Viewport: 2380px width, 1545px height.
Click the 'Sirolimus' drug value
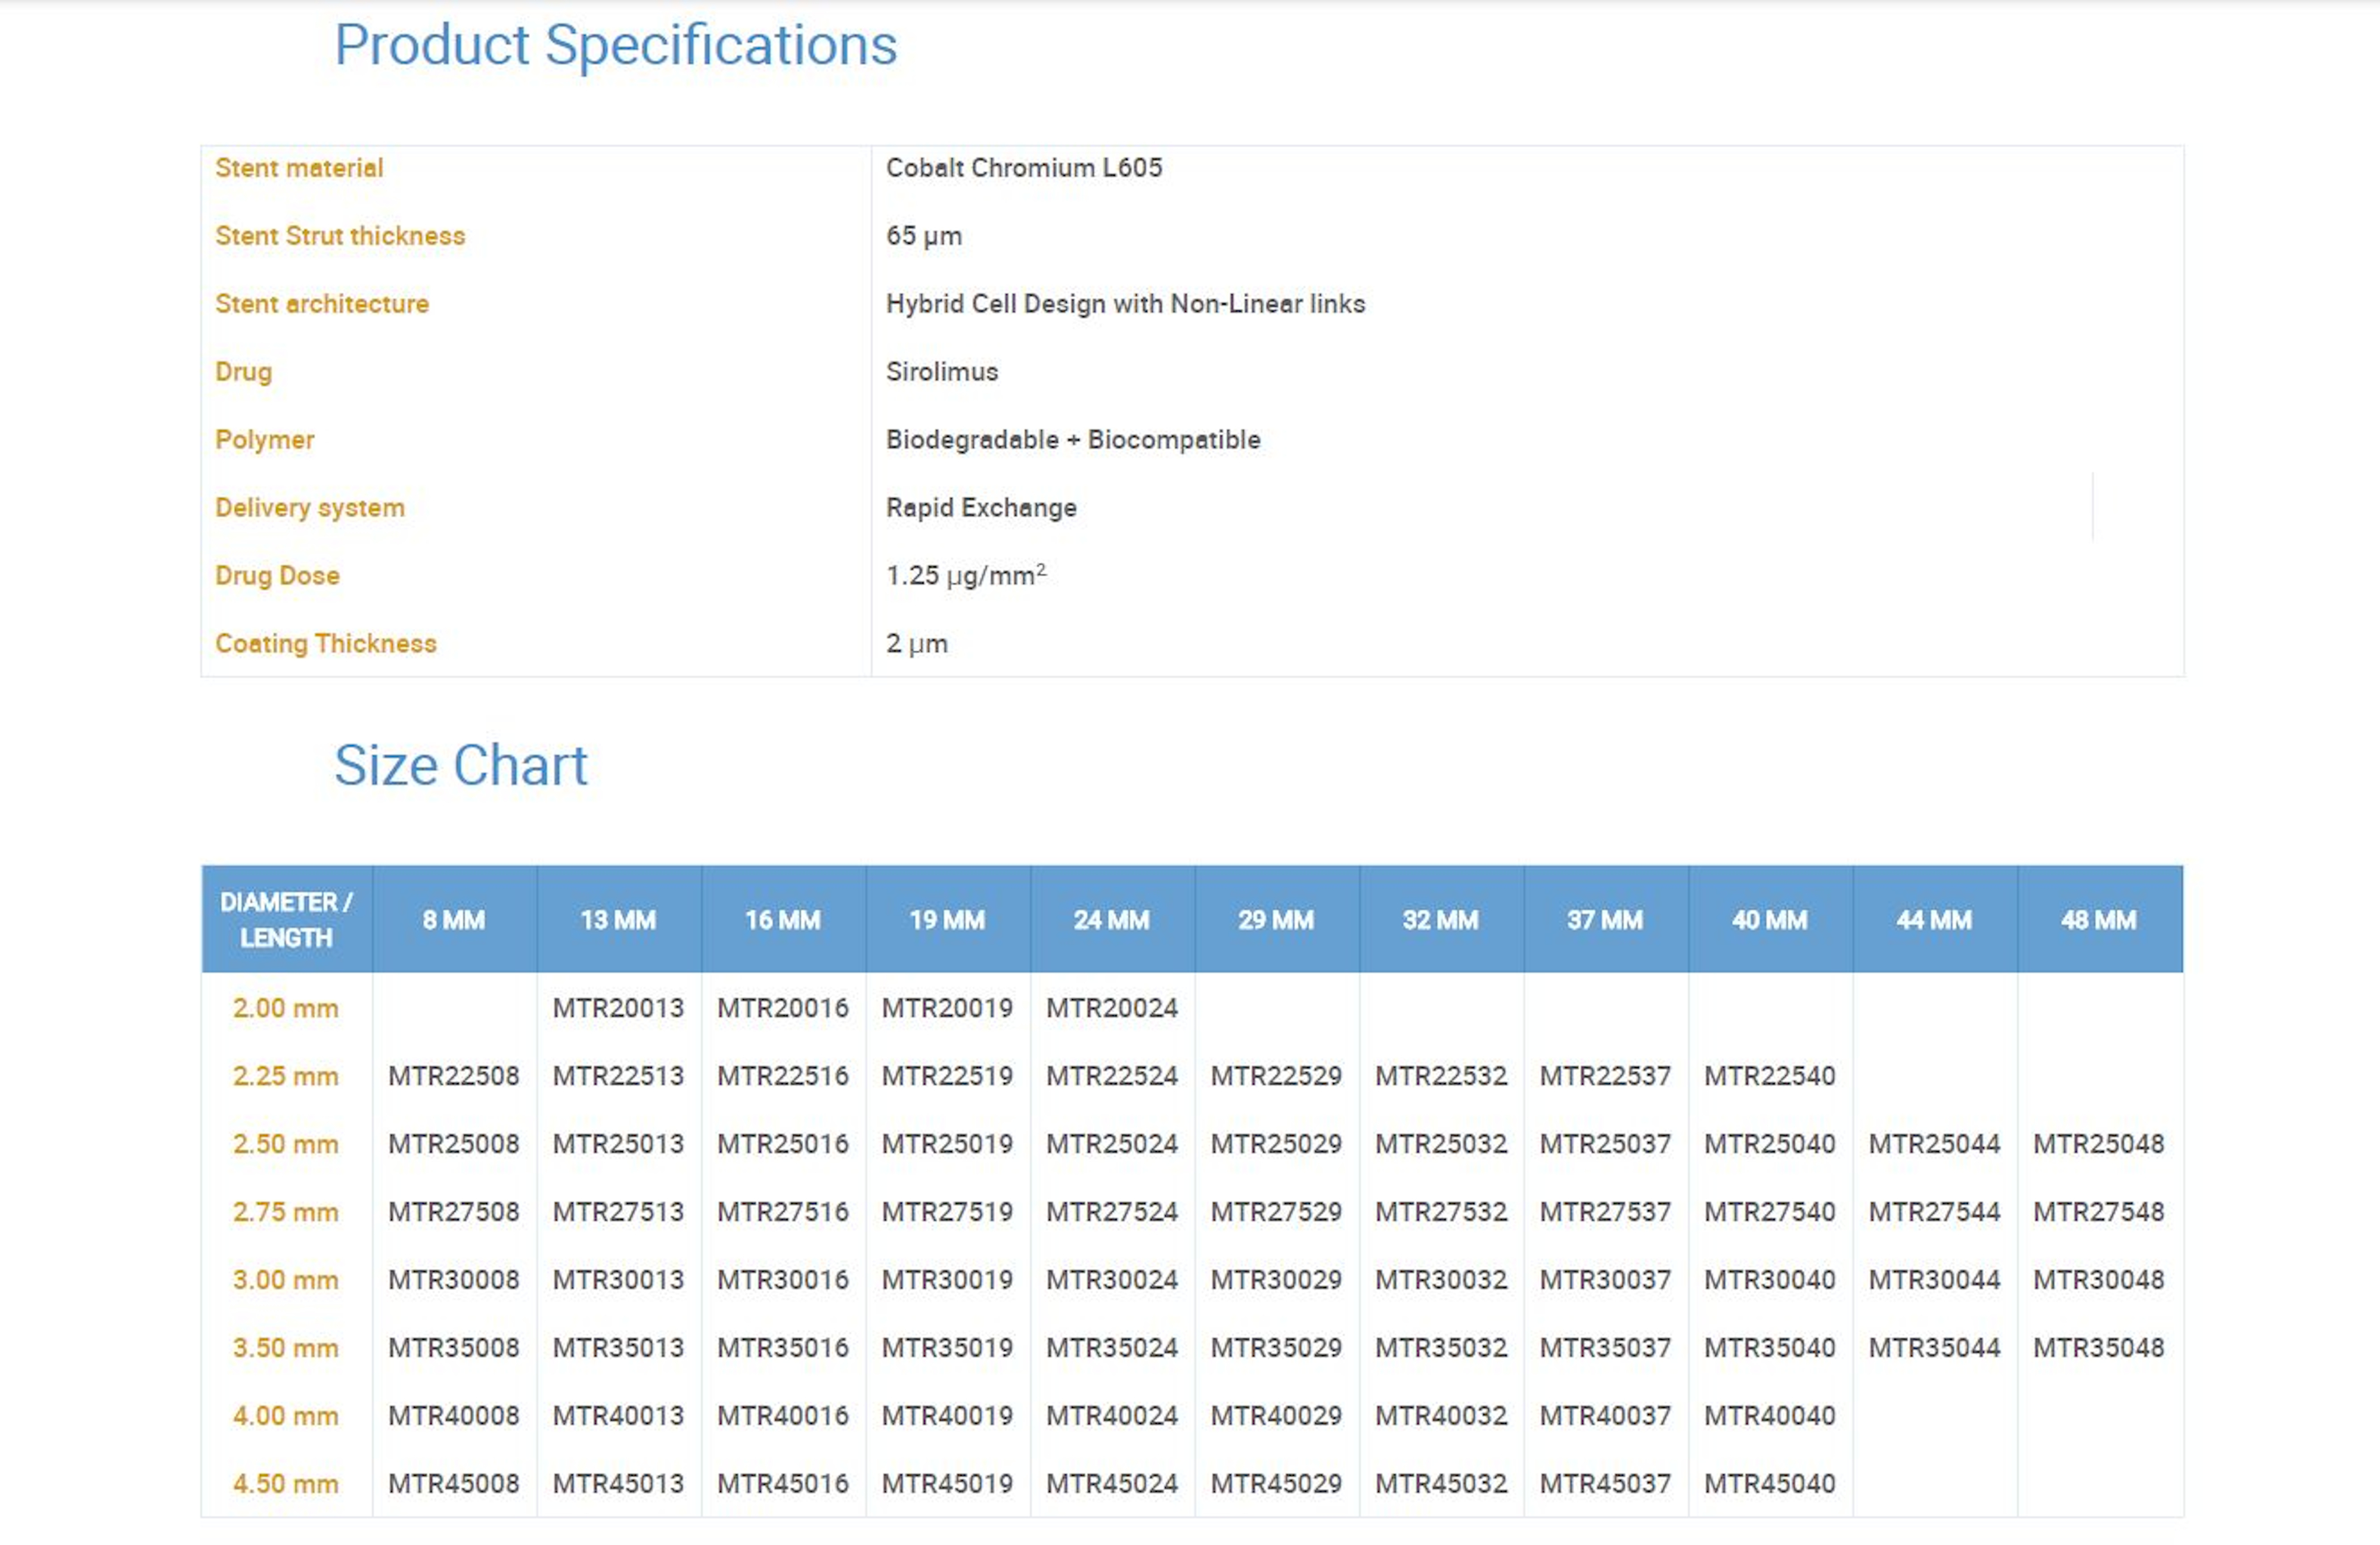(x=942, y=372)
